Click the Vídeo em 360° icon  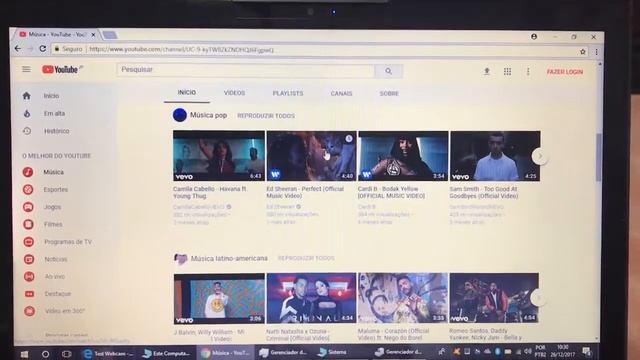tap(29, 311)
